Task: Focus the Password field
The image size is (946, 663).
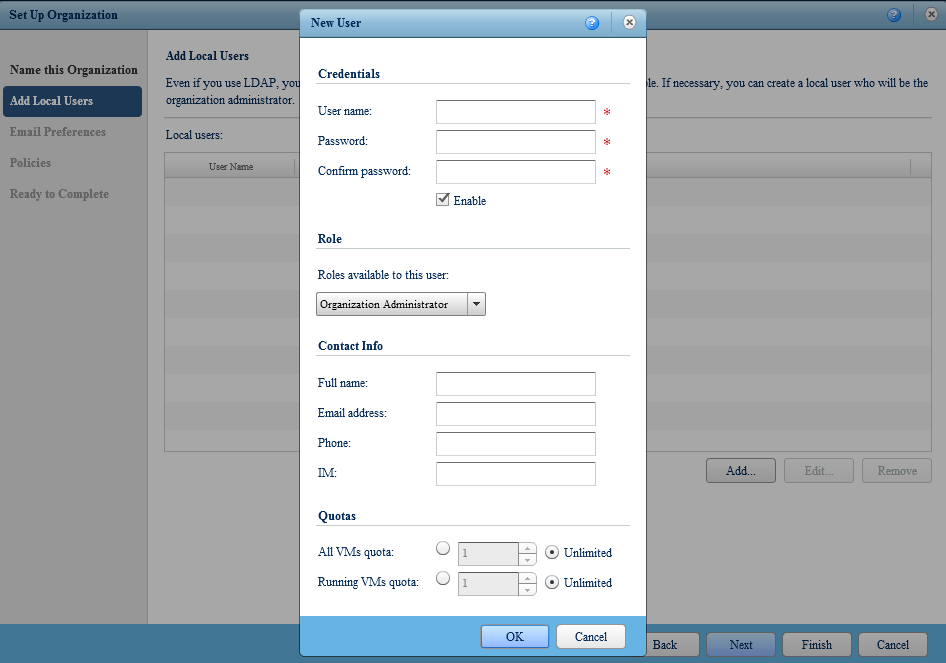Action: point(516,142)
